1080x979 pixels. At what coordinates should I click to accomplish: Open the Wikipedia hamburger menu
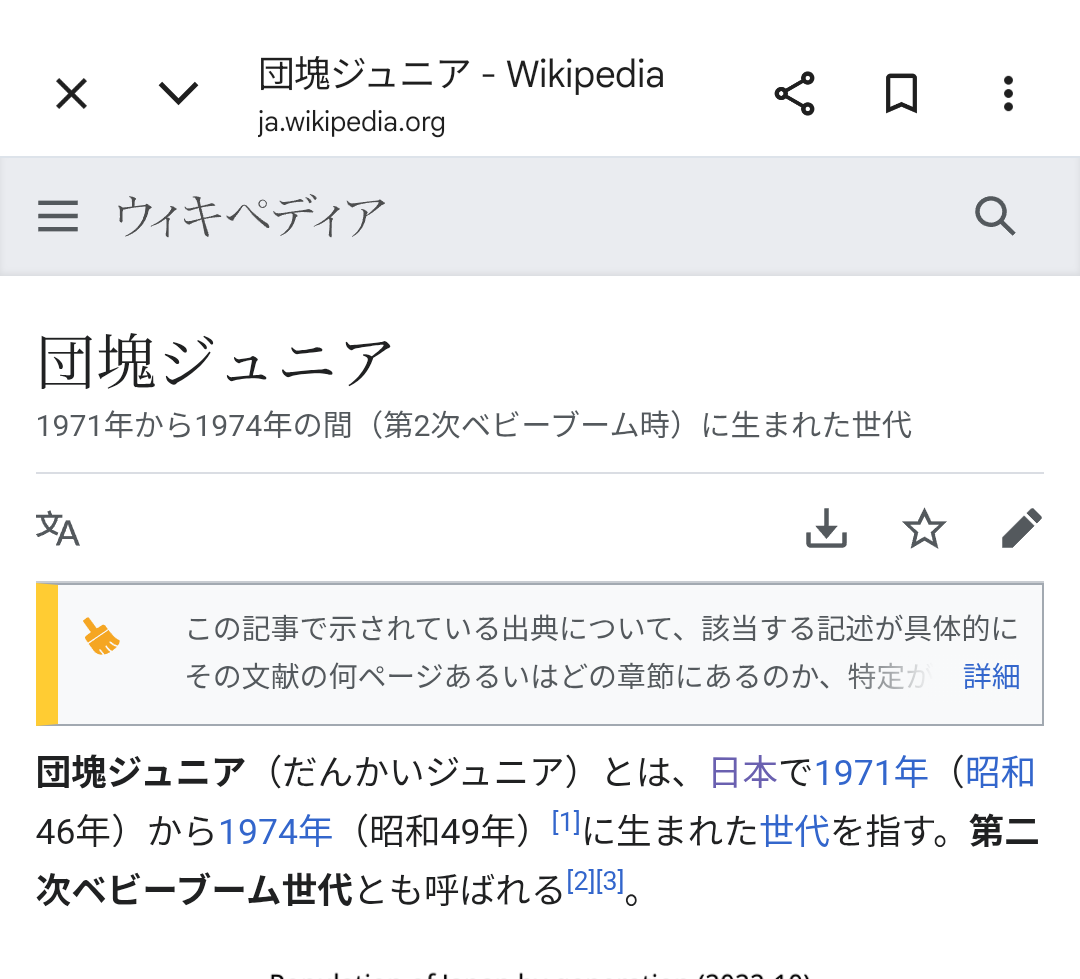58,216
